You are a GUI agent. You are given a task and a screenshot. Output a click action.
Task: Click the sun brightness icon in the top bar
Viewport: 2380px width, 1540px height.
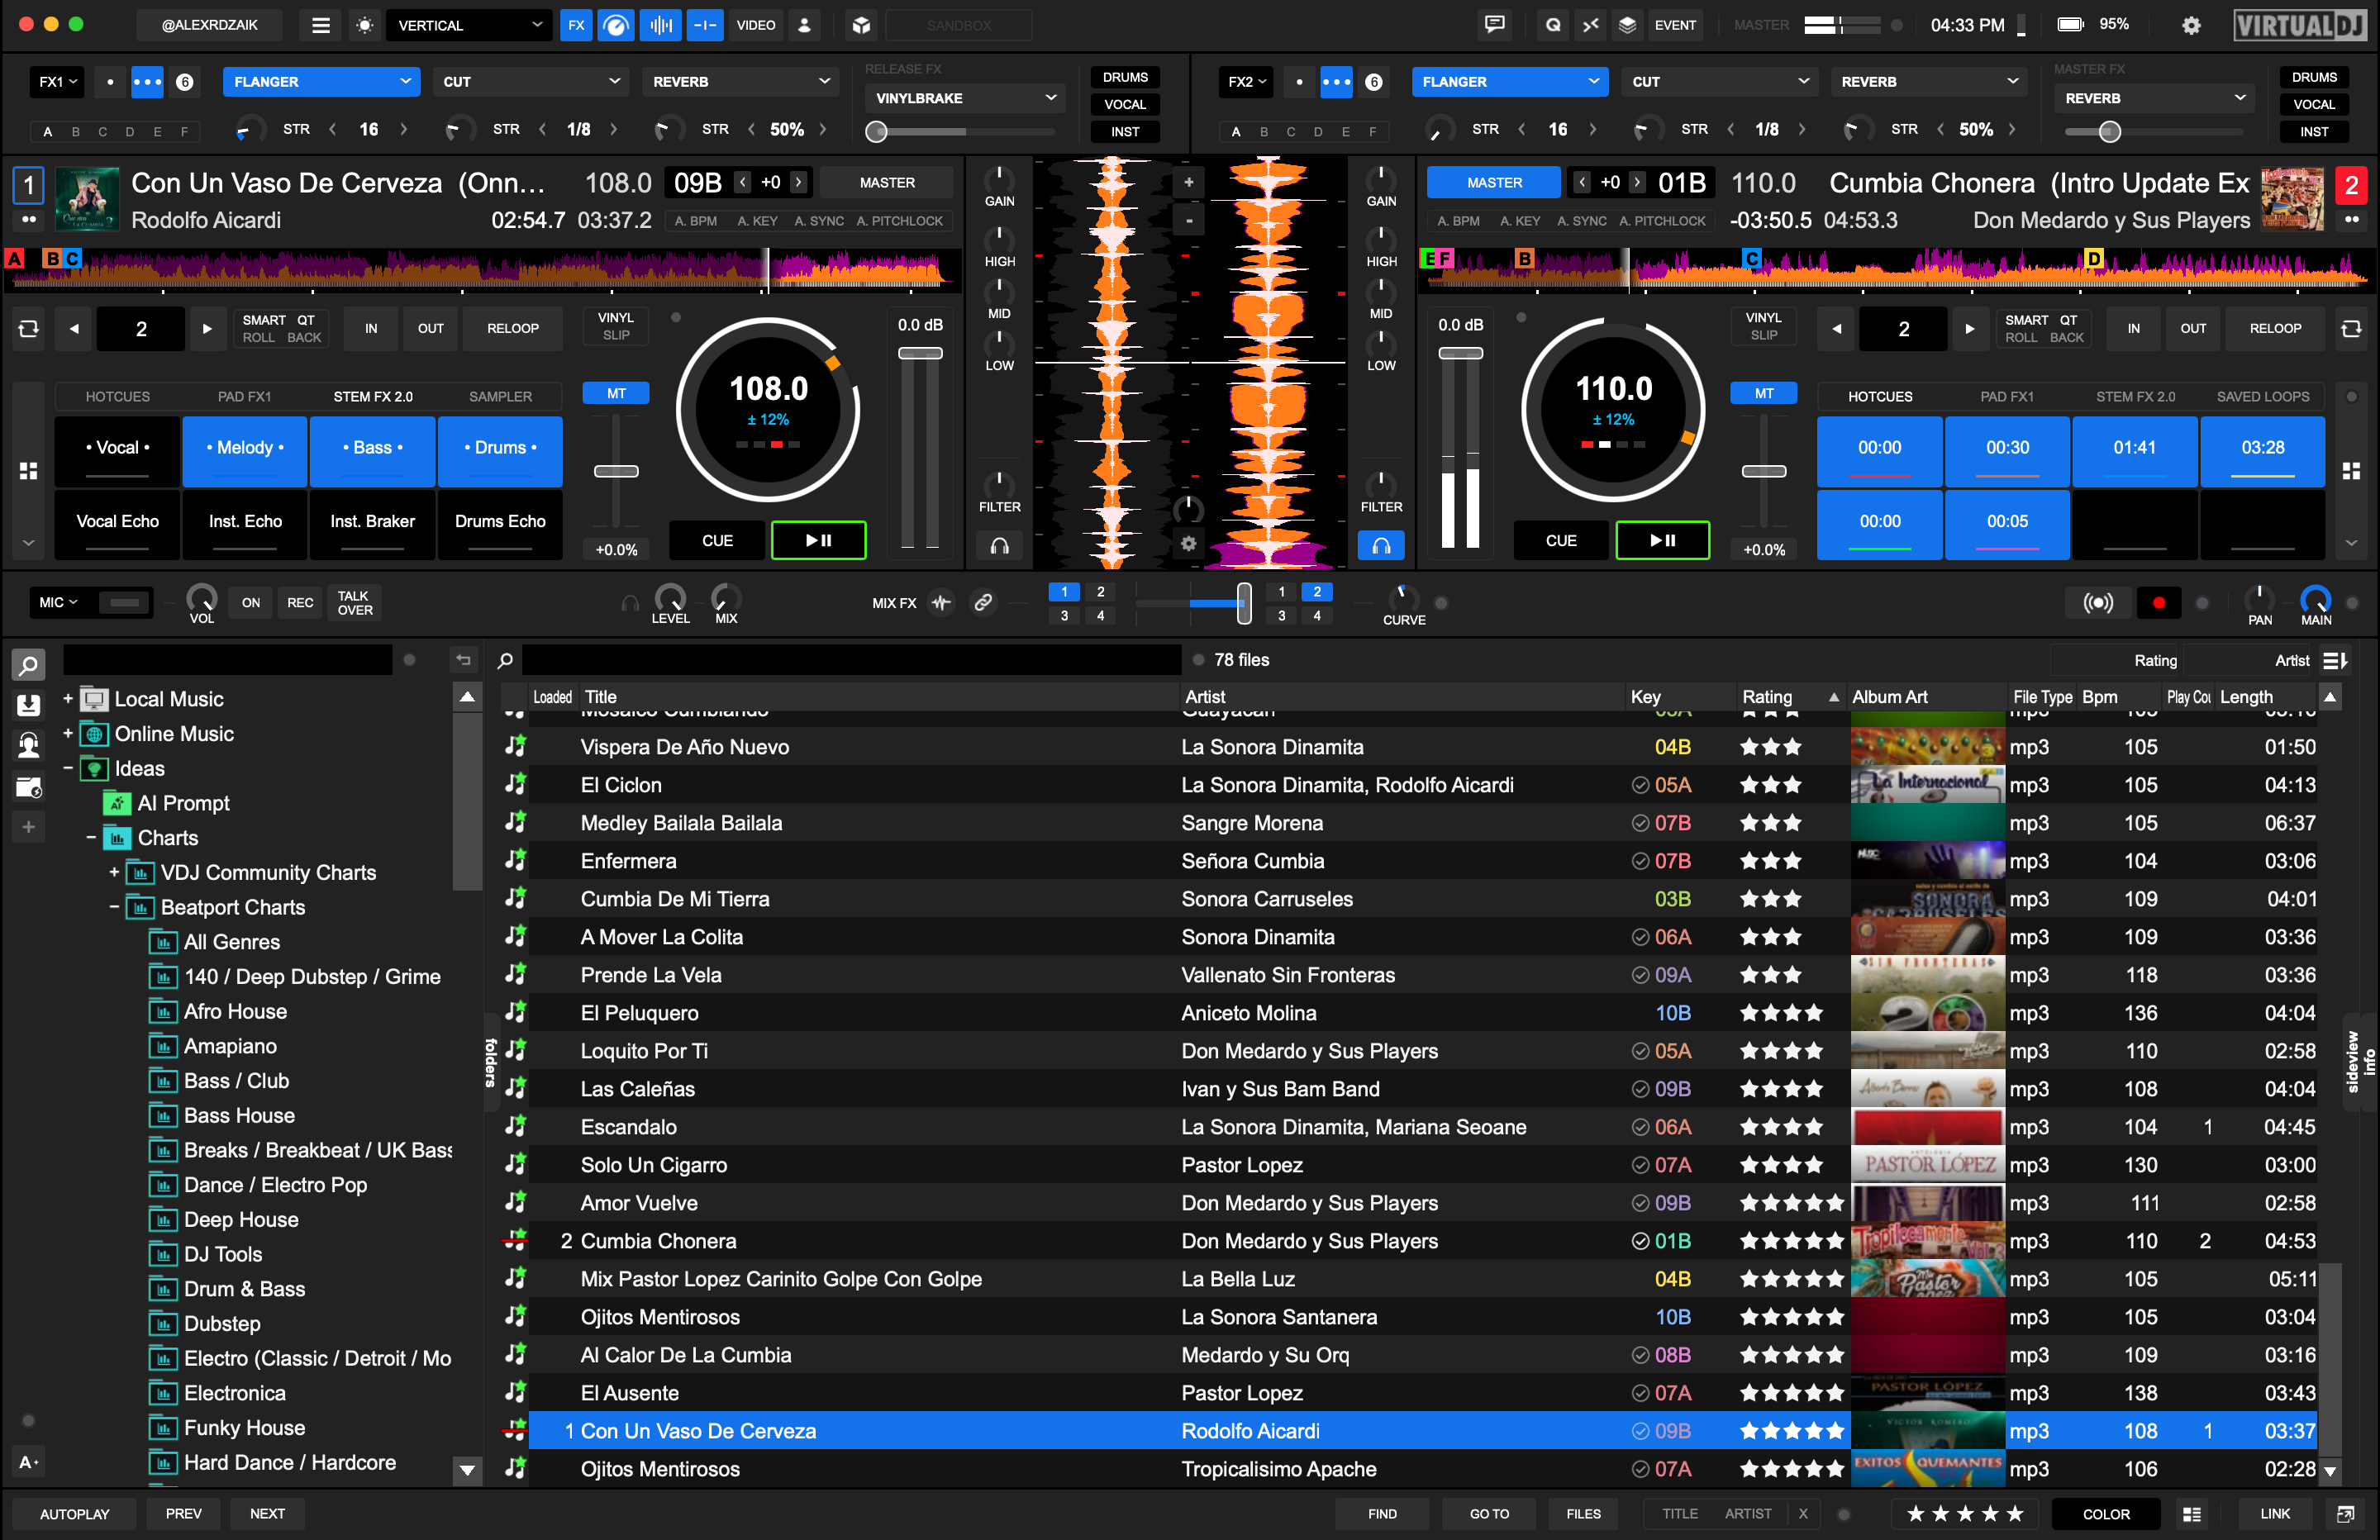364,25
